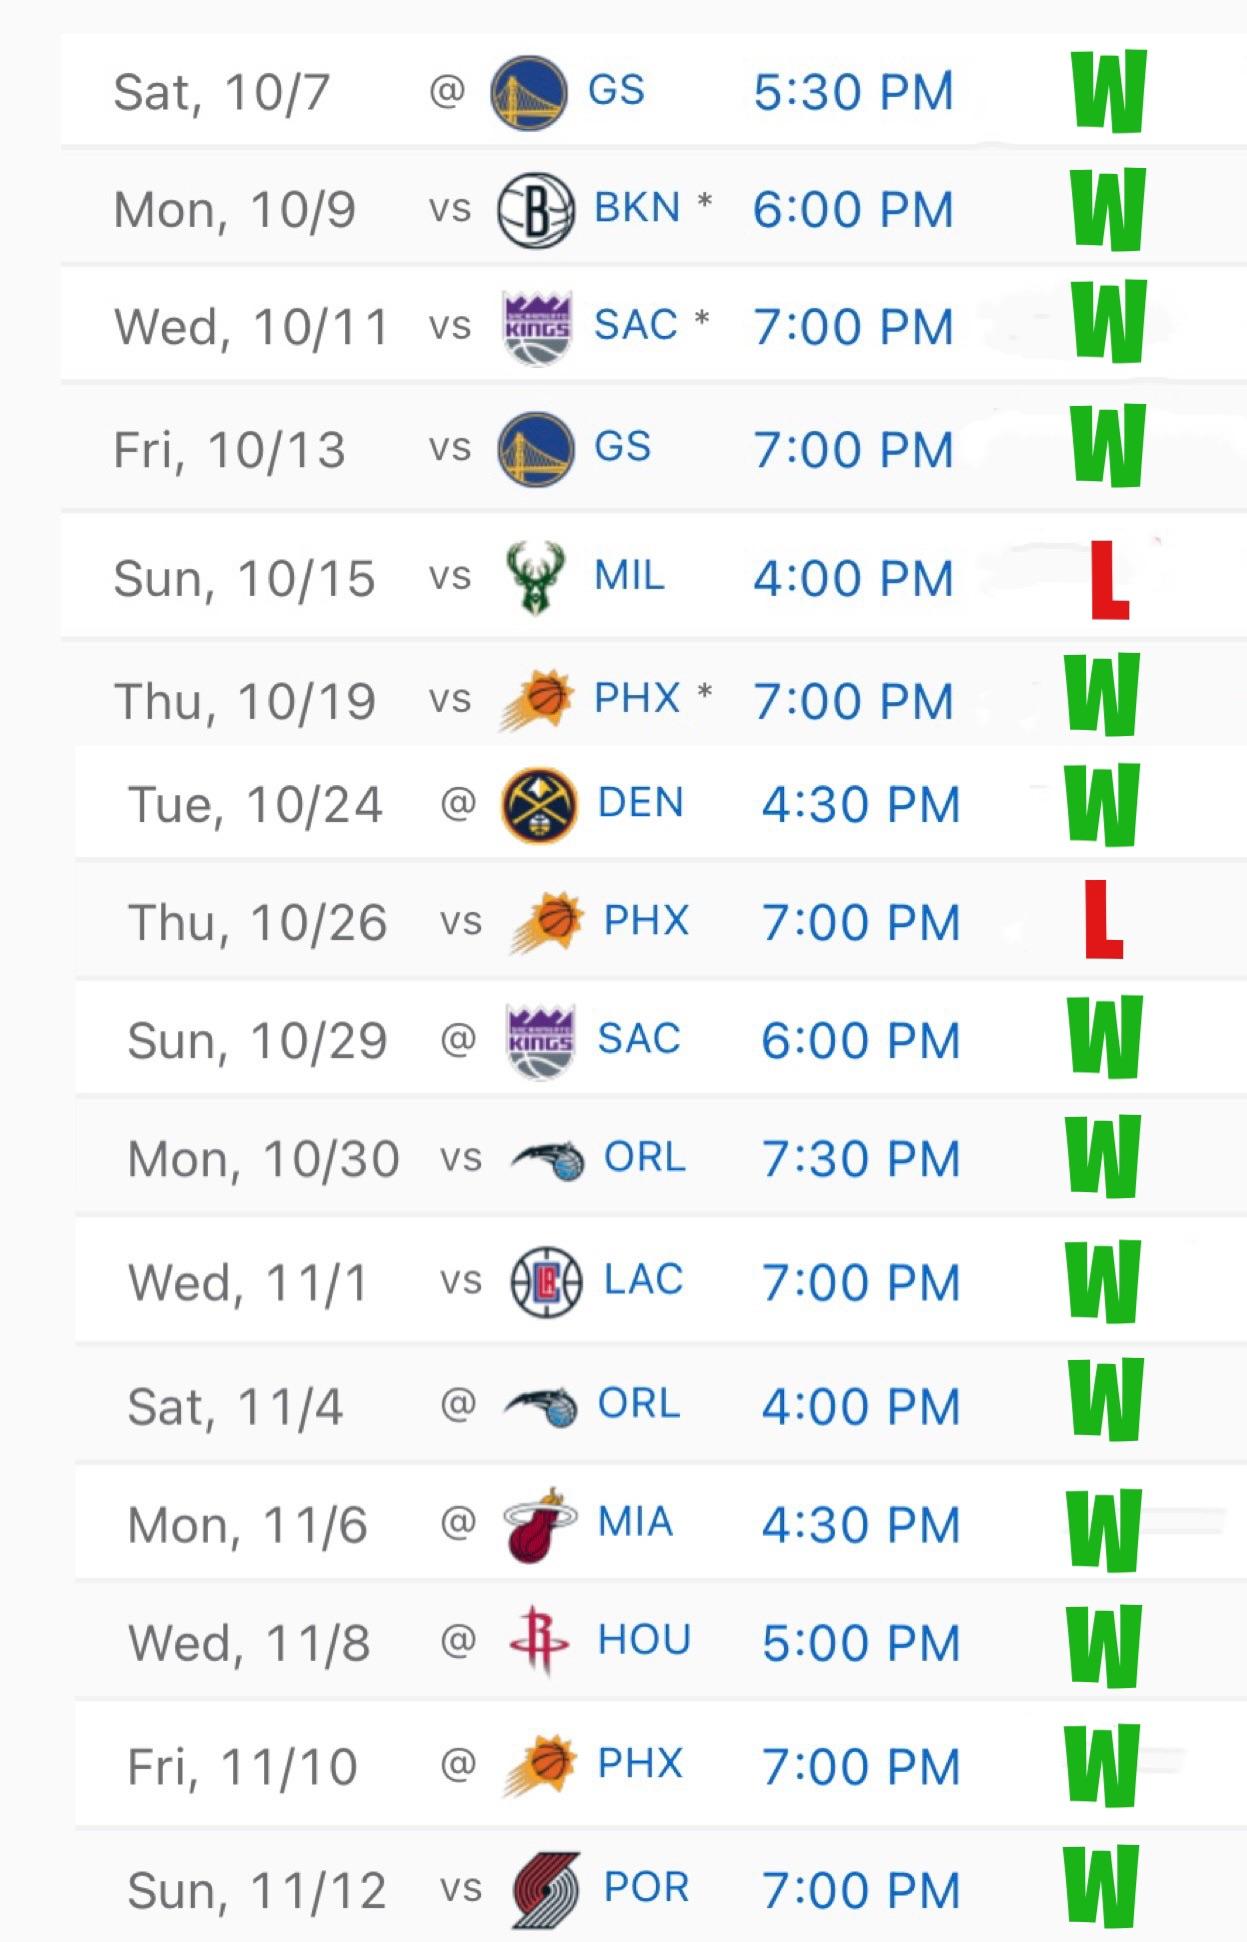The height and width of the screenshot is (1942, 1247).
Task: Click the HOU 5:00 PM game time
Action: pyautogui.click(x=860, y=1643)
